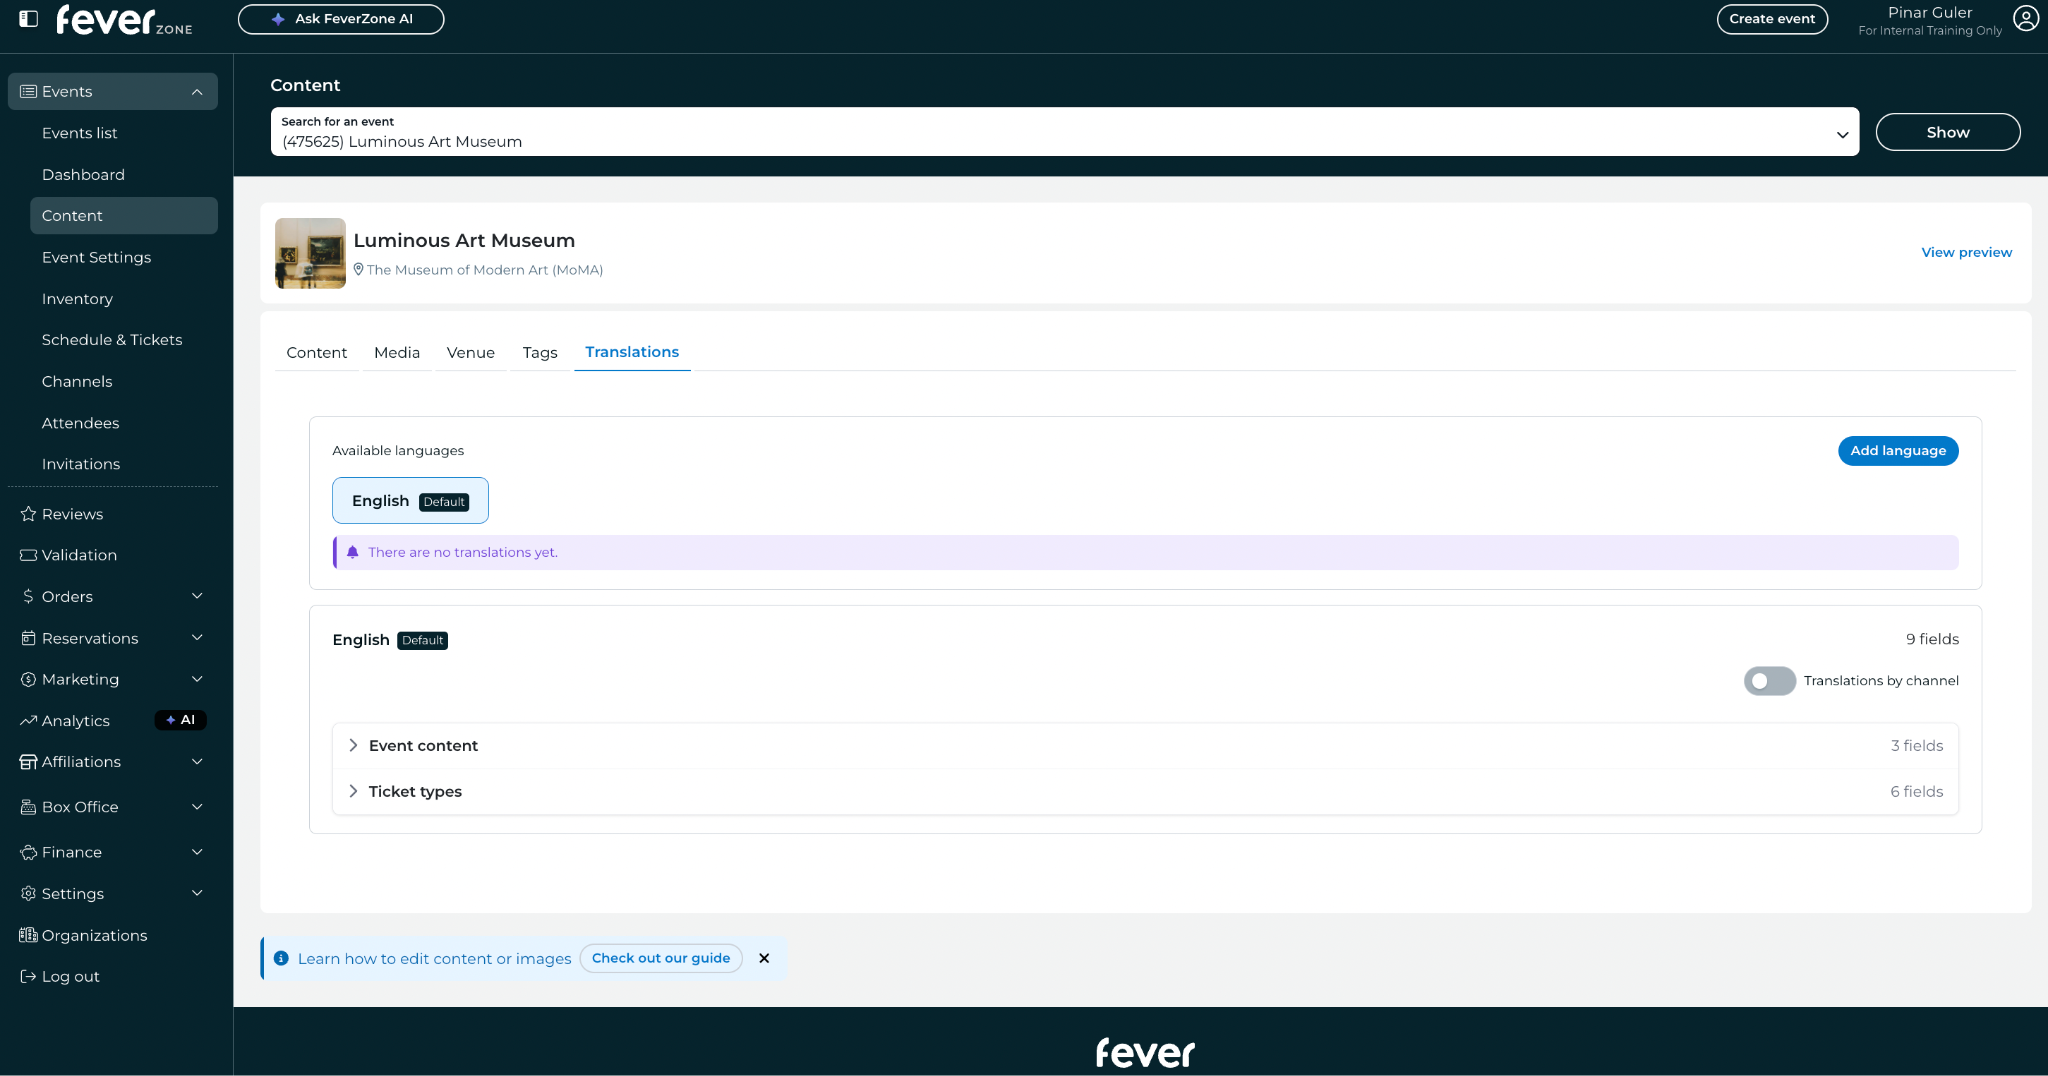Open the user profile avatar icon
Screen dimensions: 2048x1076
click(x=2026, y=19)
